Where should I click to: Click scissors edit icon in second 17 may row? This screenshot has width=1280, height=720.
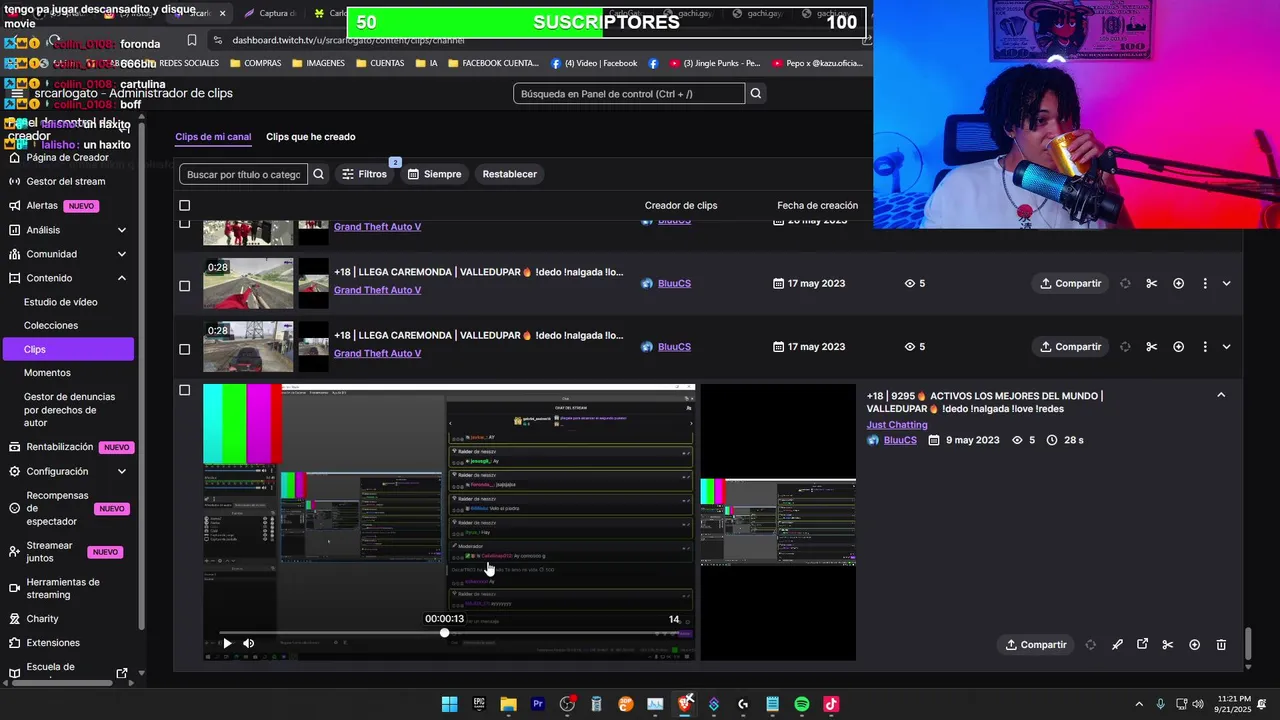tap(1152, 347)
